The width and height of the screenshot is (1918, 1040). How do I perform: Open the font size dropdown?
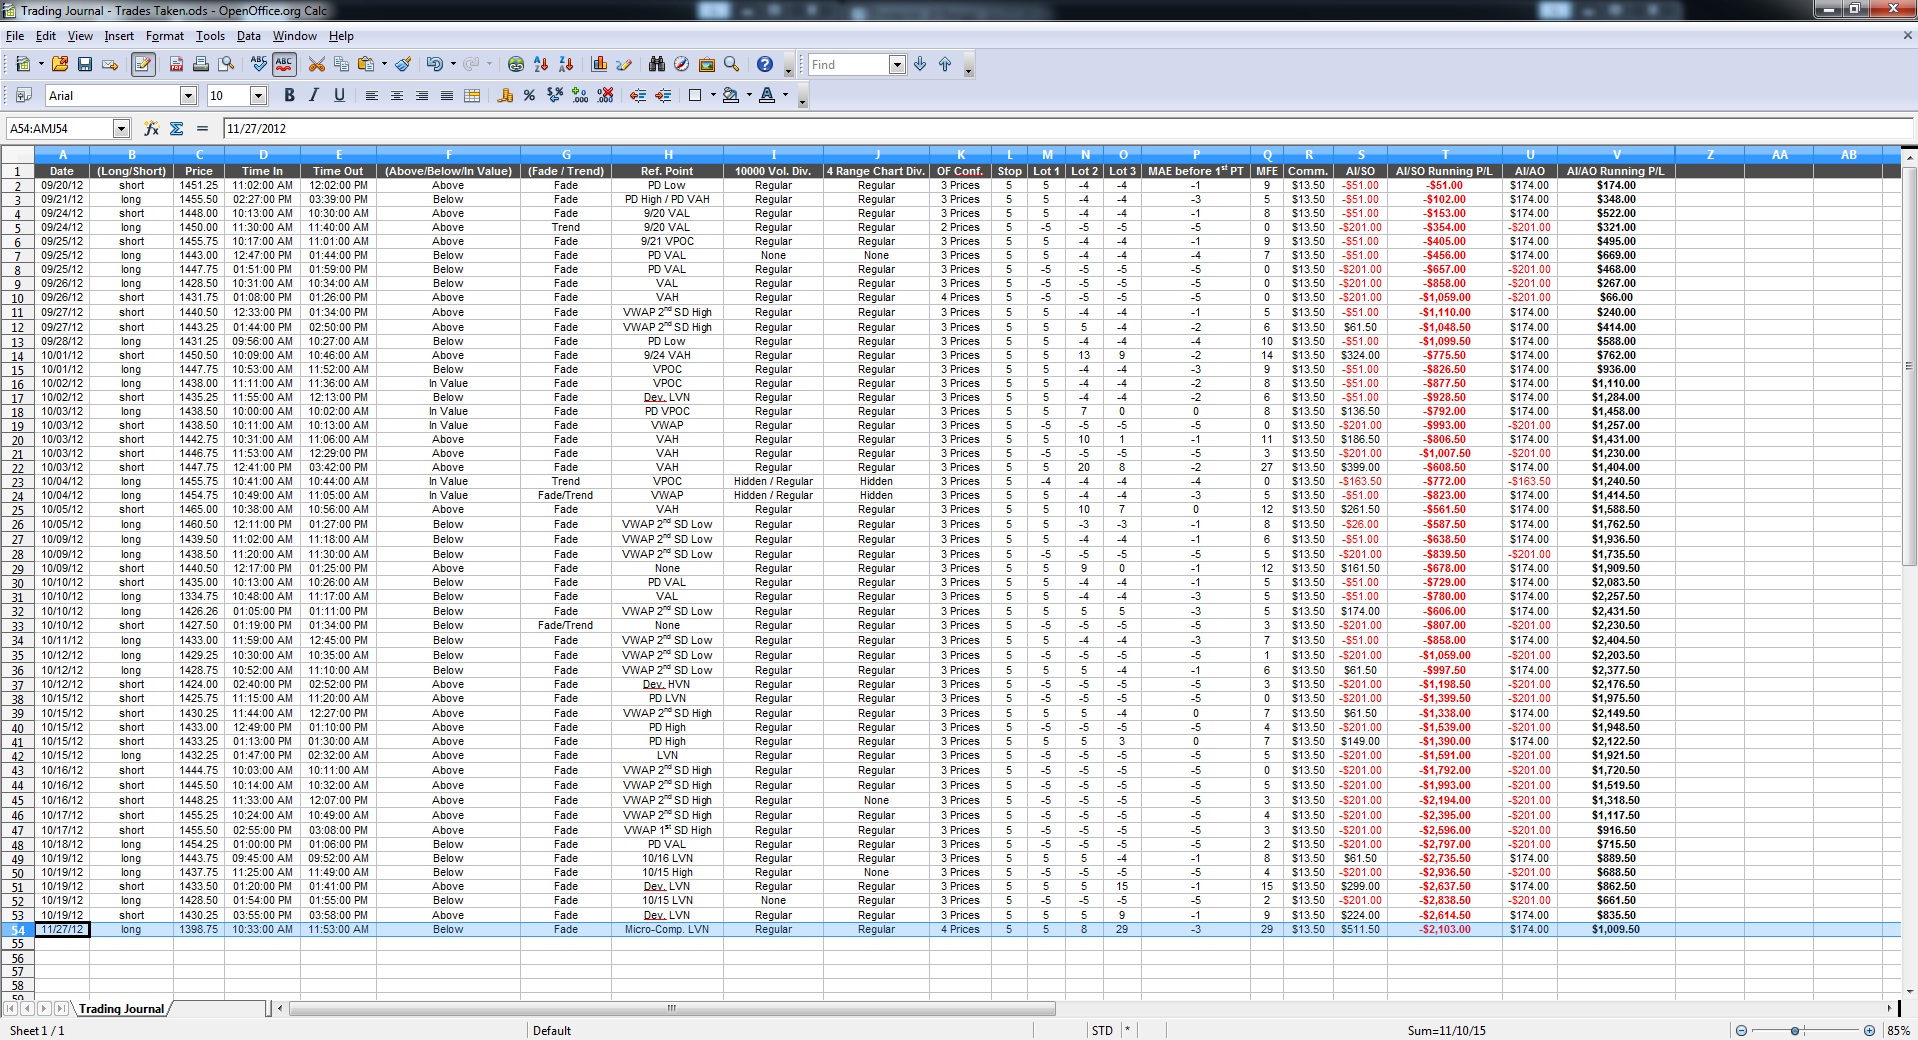(258, 95)
